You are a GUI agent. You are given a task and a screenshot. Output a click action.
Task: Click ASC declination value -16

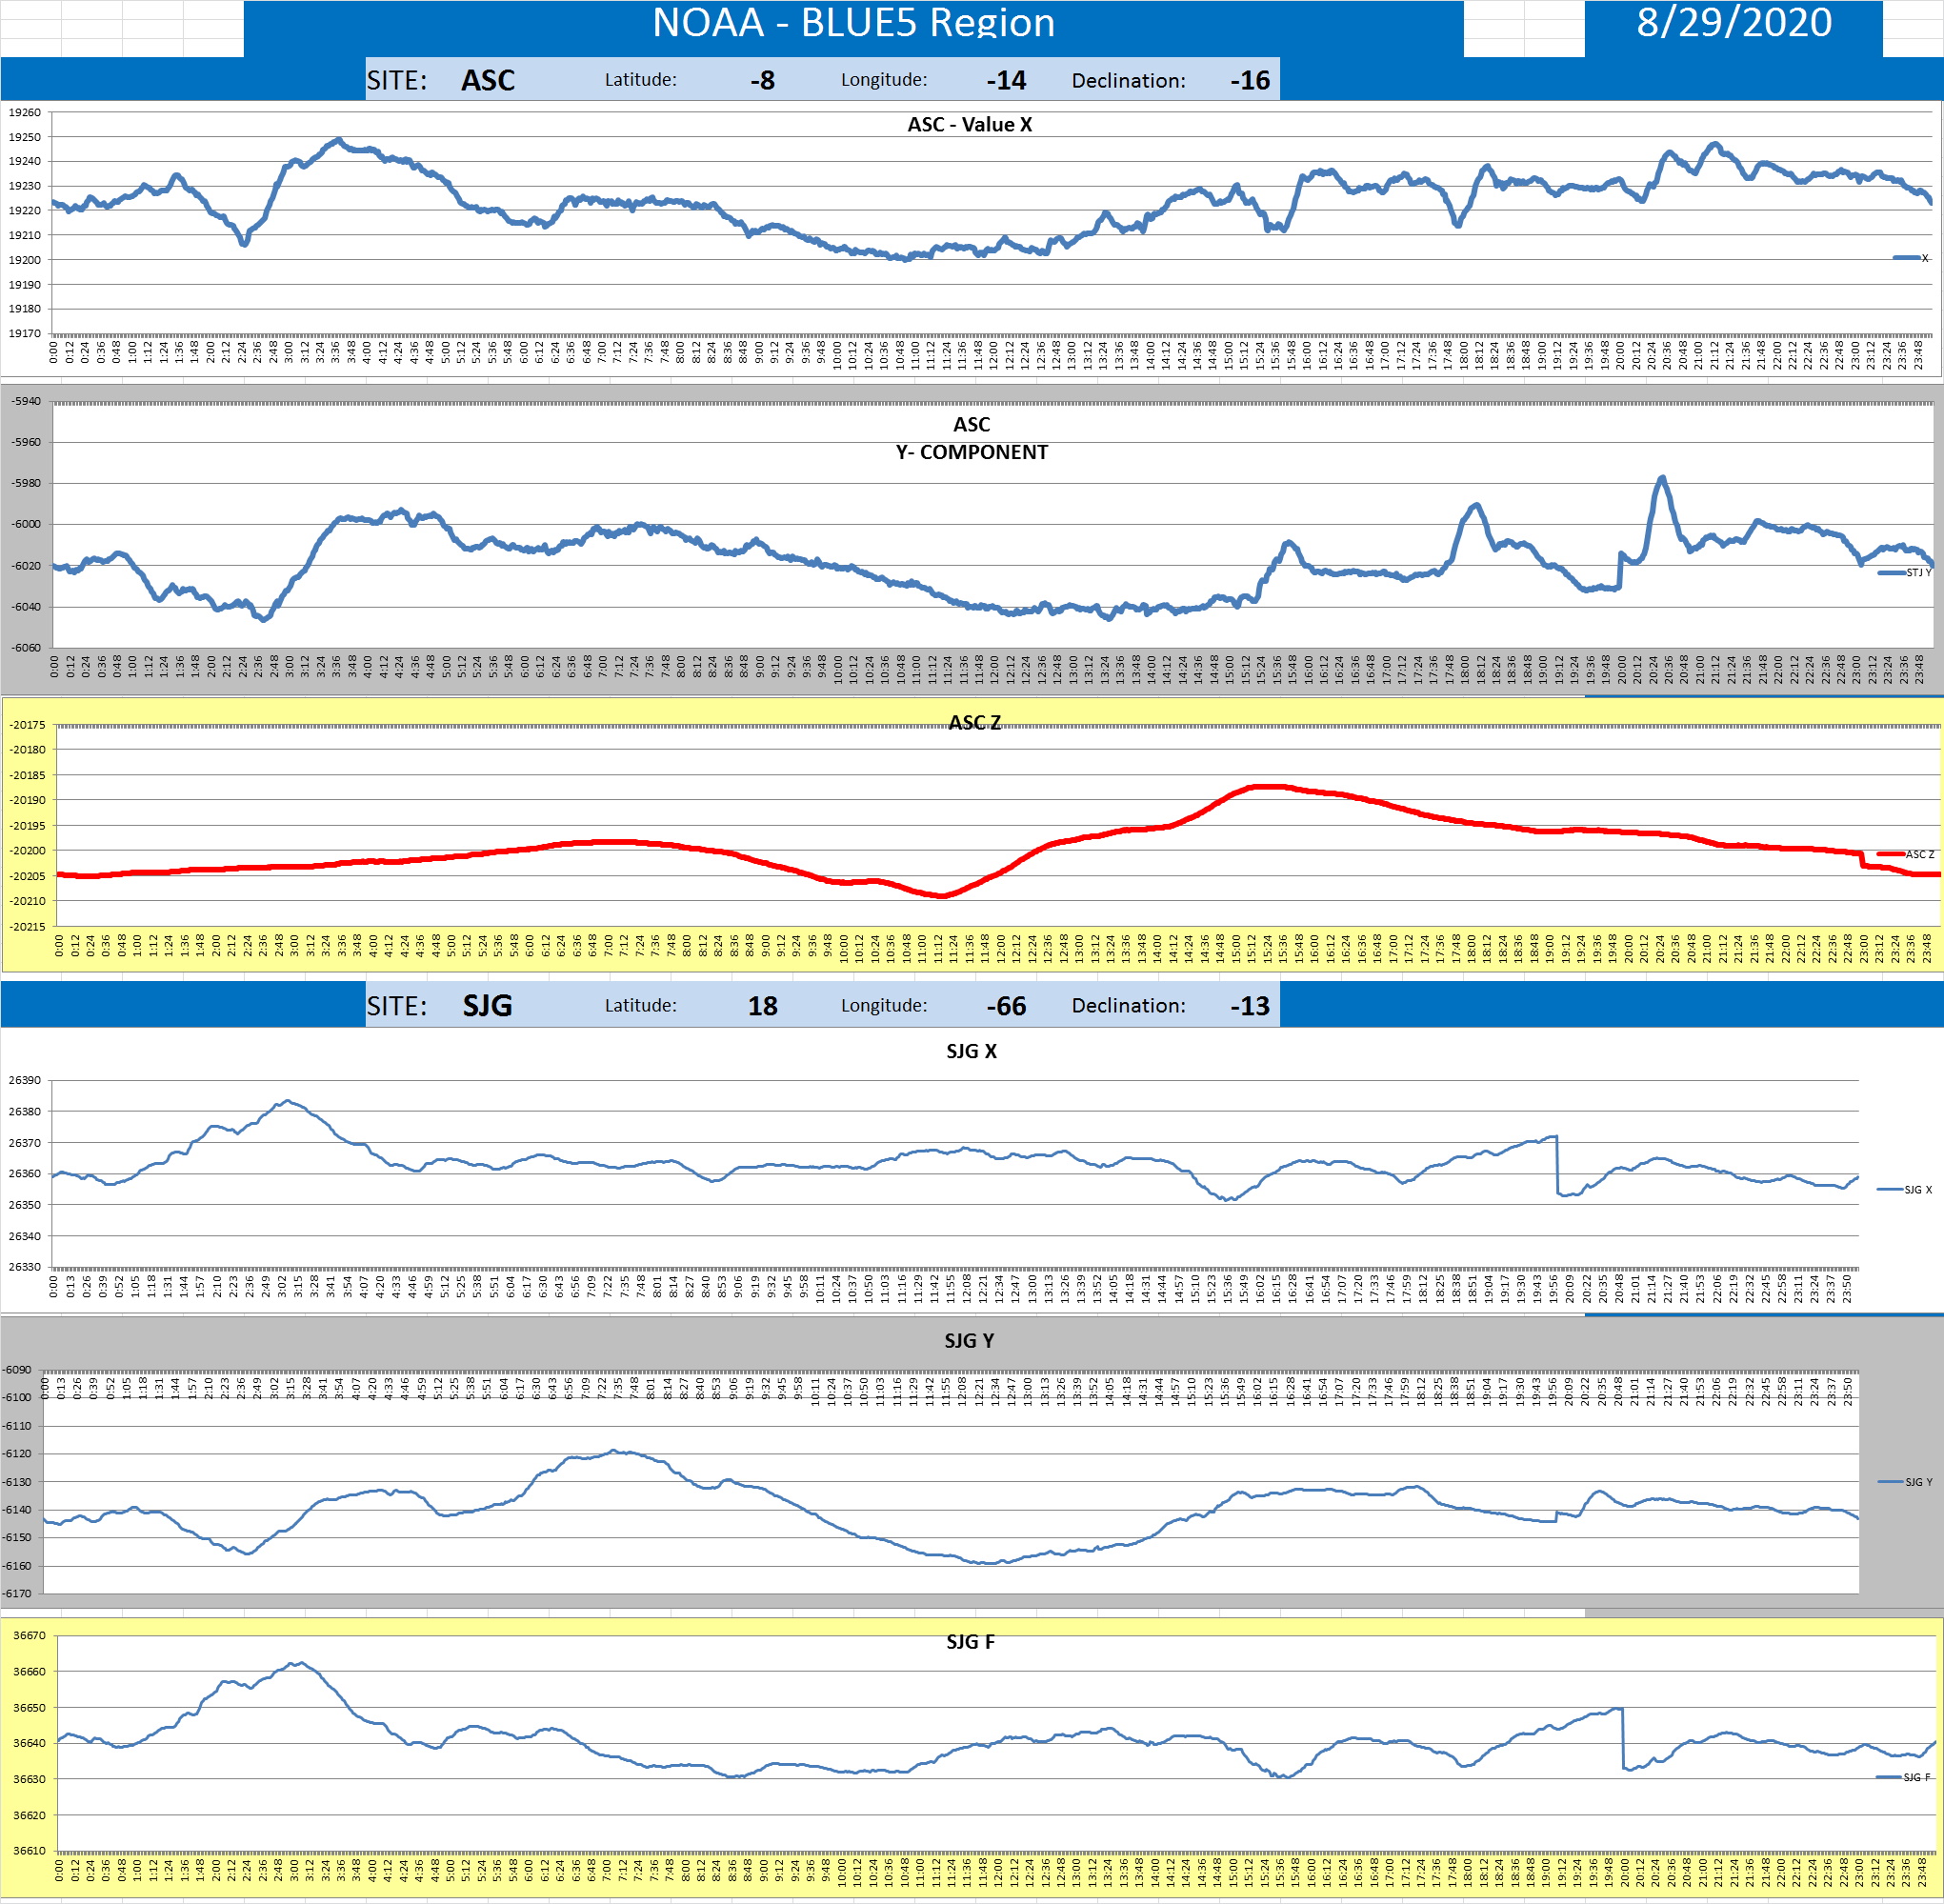pyautogui.click(x=1249, y=80)
